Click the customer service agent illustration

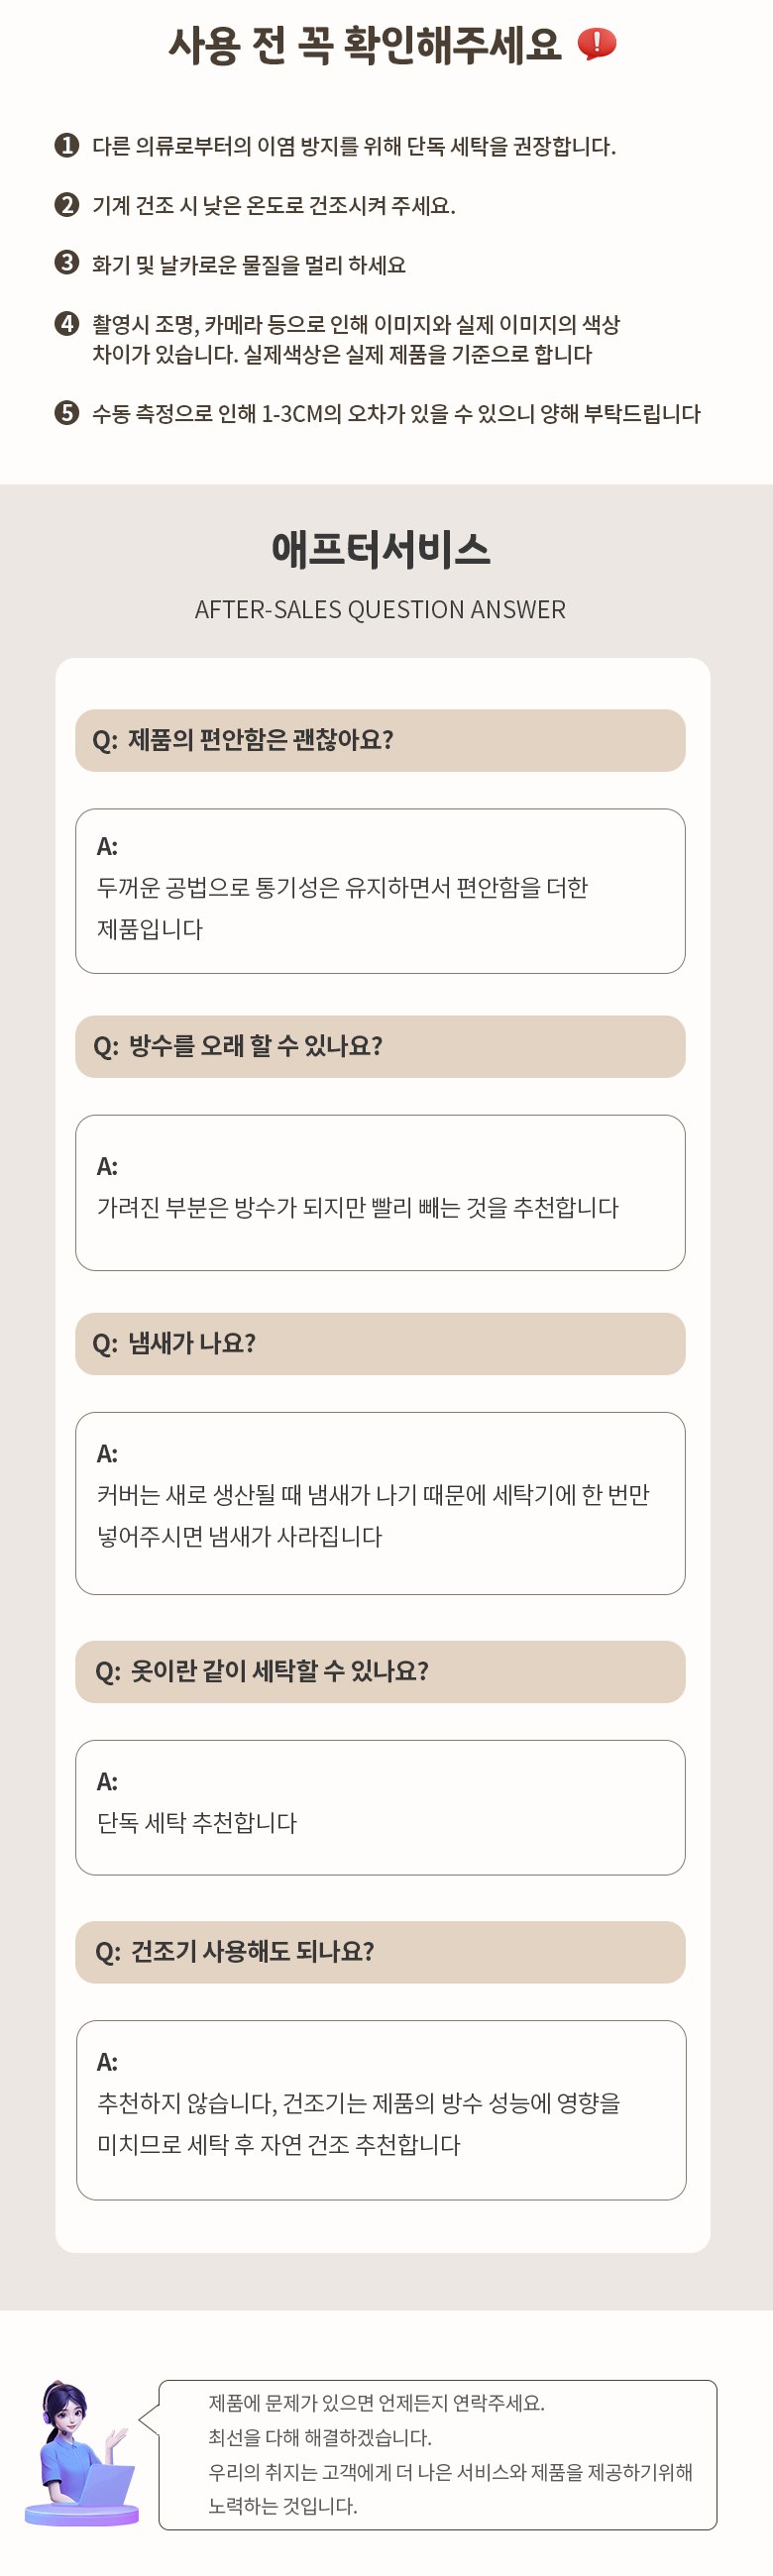coord(81,2453)
